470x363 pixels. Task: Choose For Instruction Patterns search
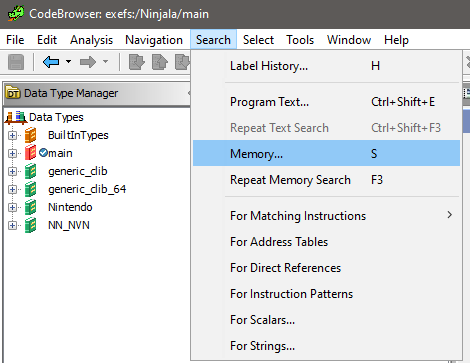[x=326, y=294]
